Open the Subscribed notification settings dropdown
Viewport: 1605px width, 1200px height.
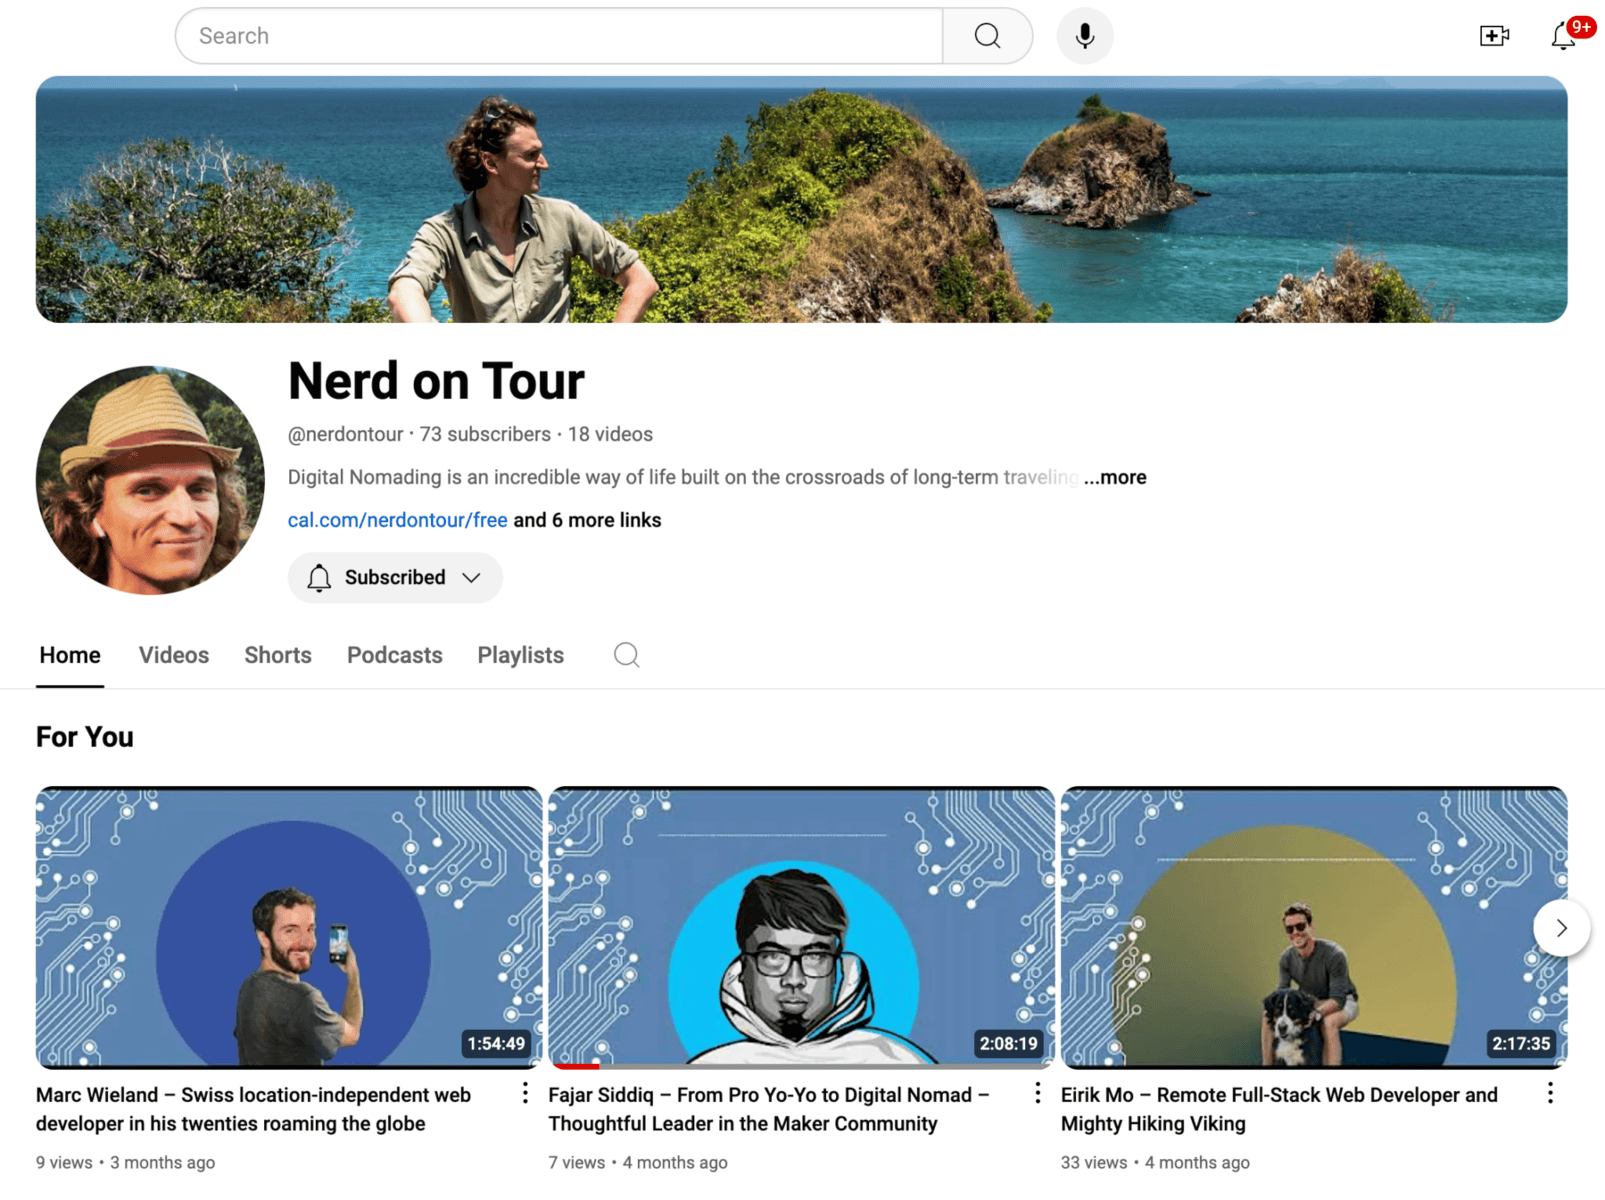pos(472,577)
